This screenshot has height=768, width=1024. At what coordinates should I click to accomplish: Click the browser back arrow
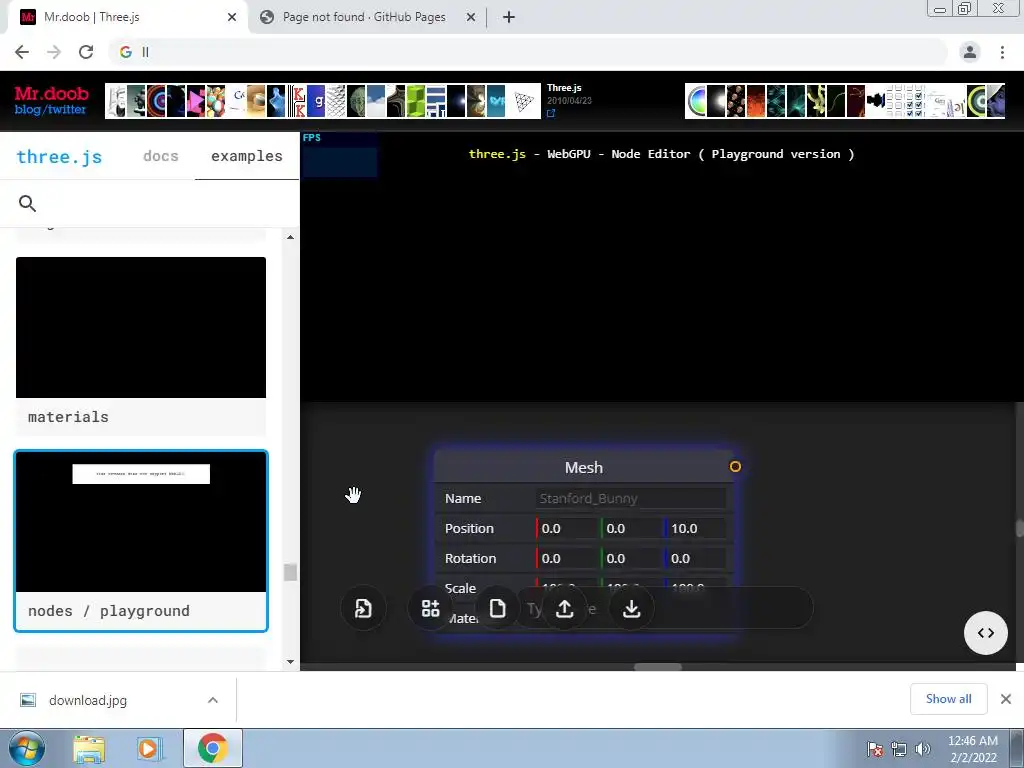click(22, 52)
